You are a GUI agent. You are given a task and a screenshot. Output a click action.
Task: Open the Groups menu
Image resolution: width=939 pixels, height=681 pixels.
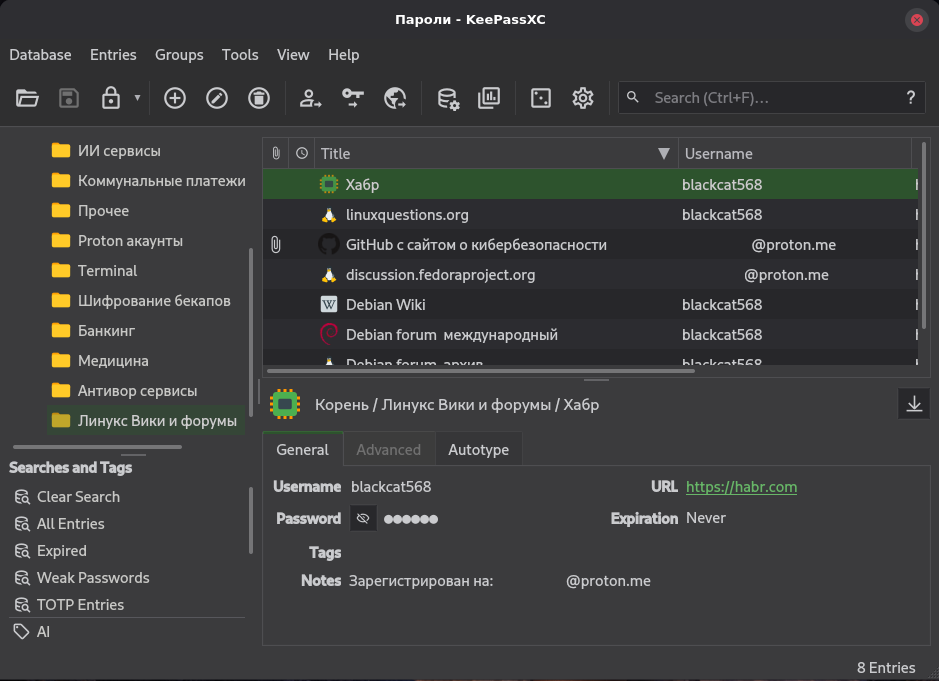click(179, 55)
